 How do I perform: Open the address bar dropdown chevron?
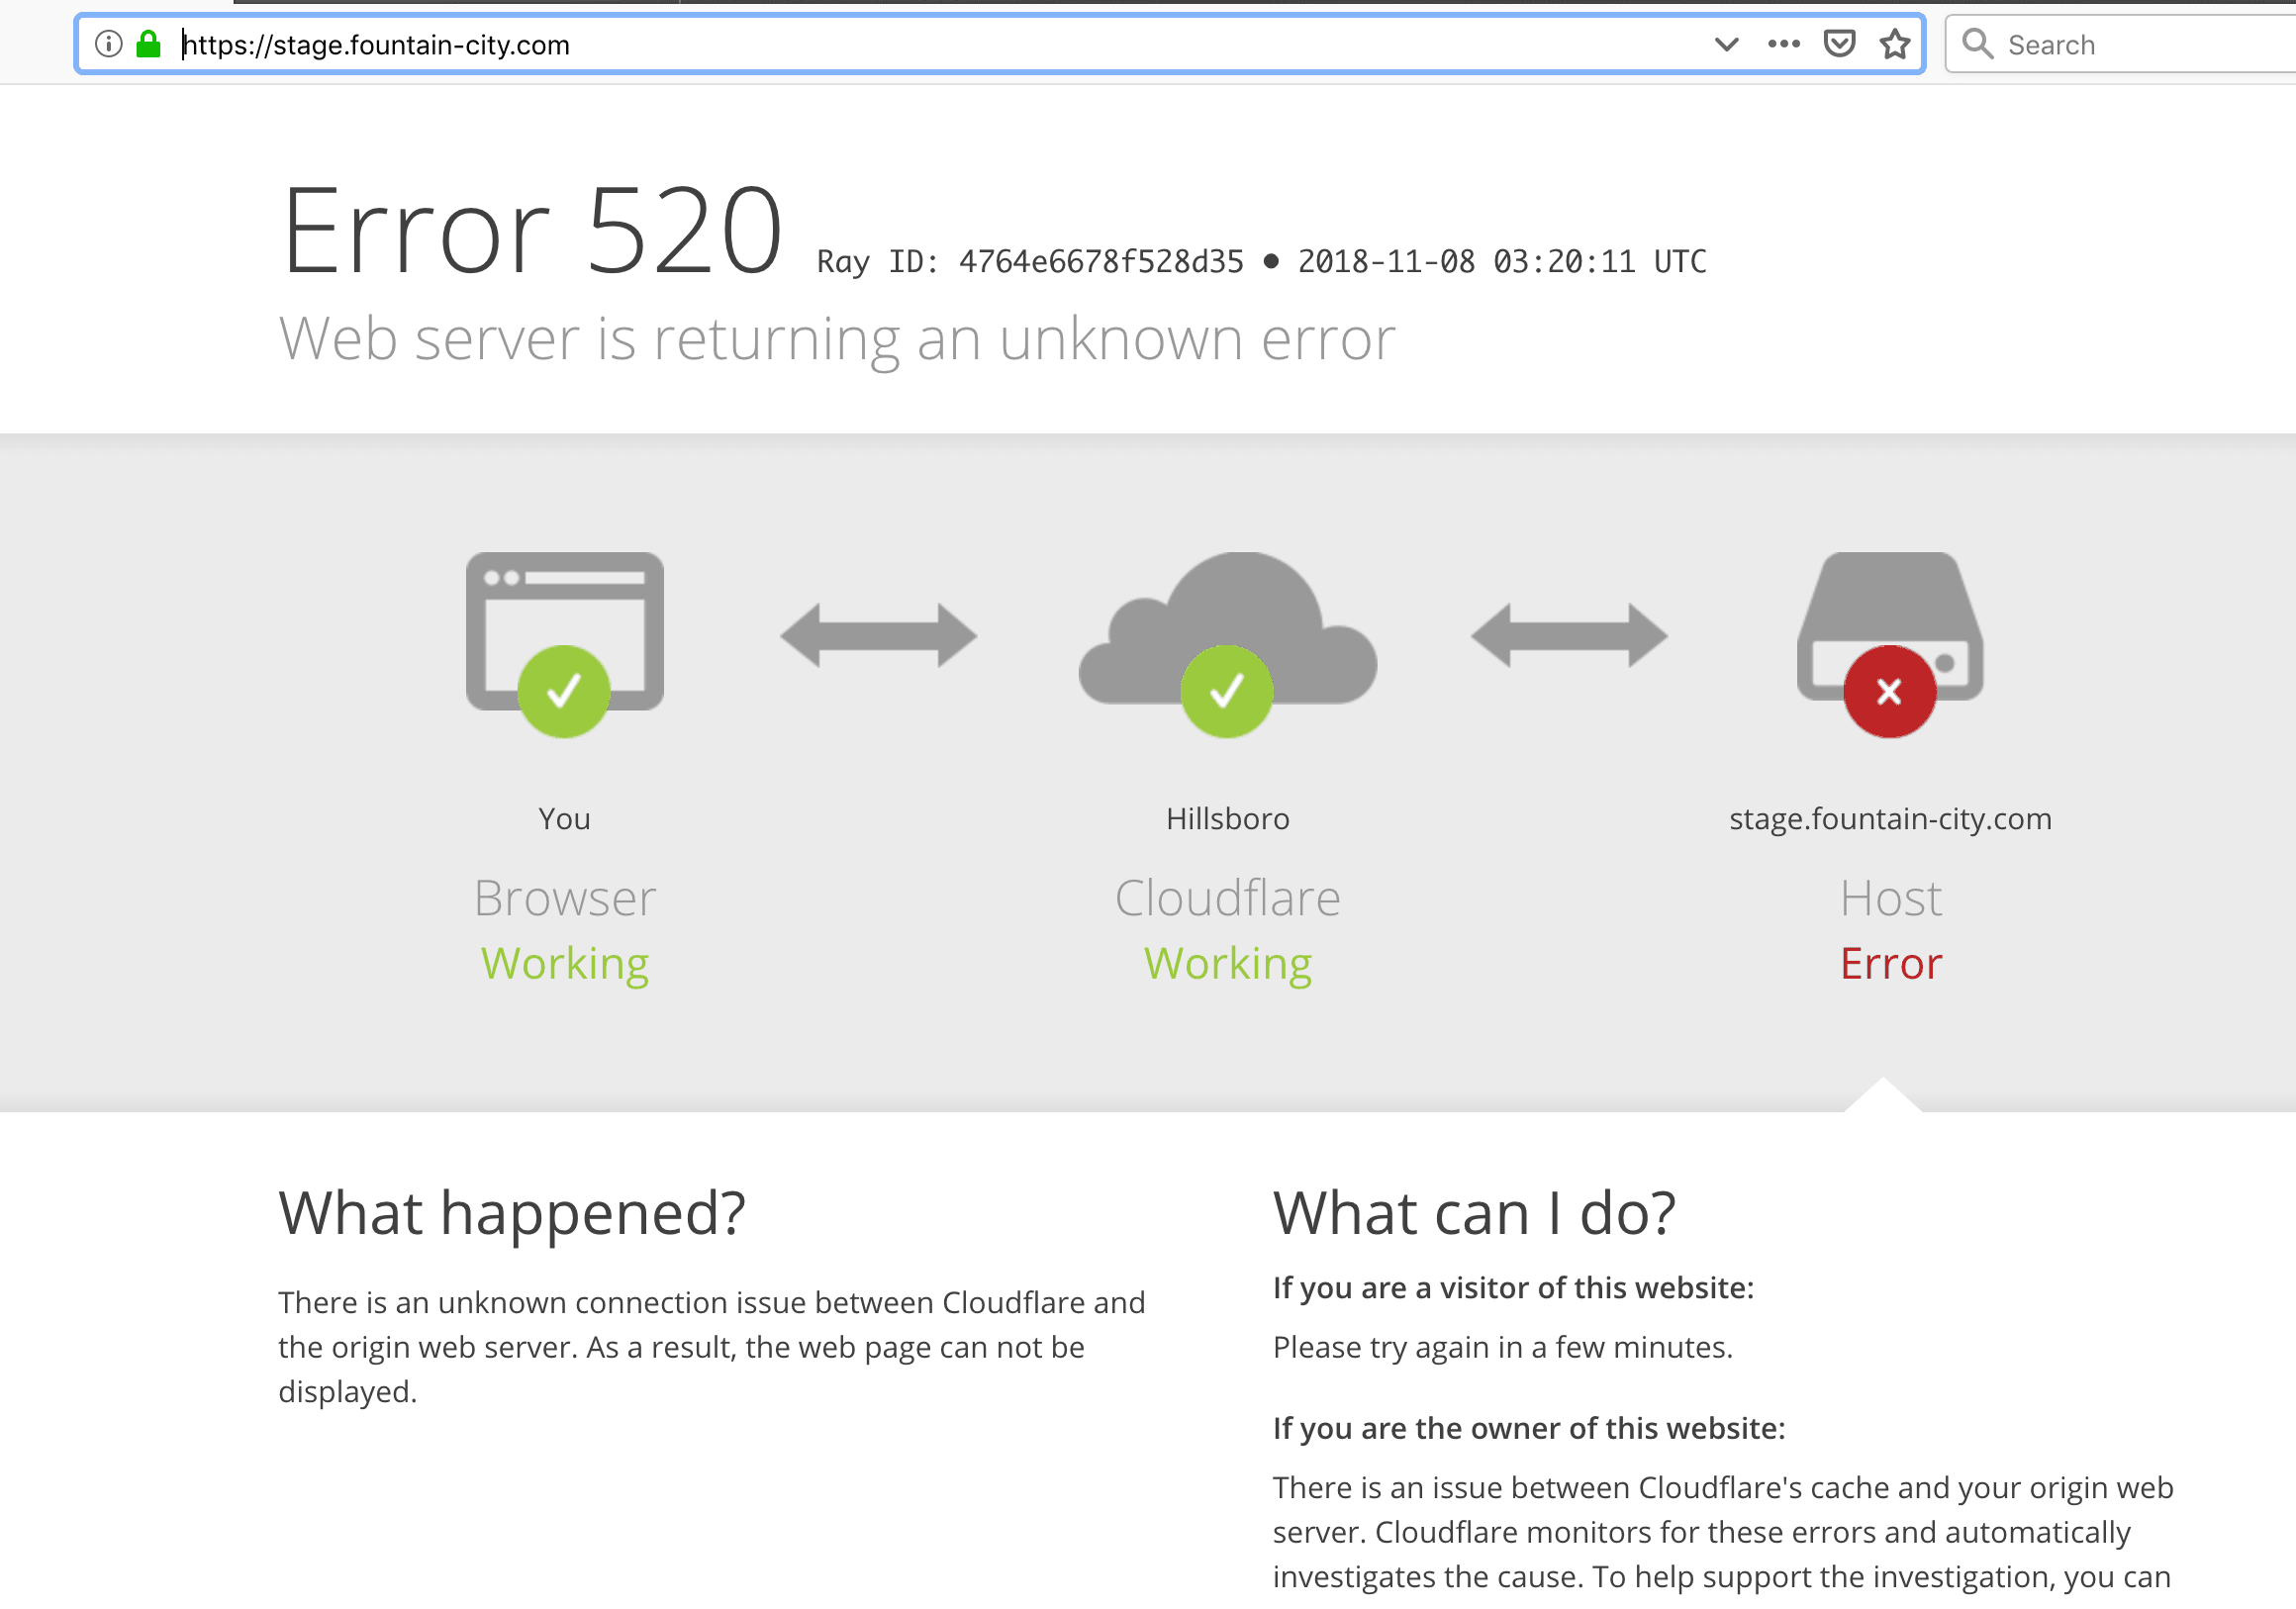pyautogui.click(x=1727, y=44)
